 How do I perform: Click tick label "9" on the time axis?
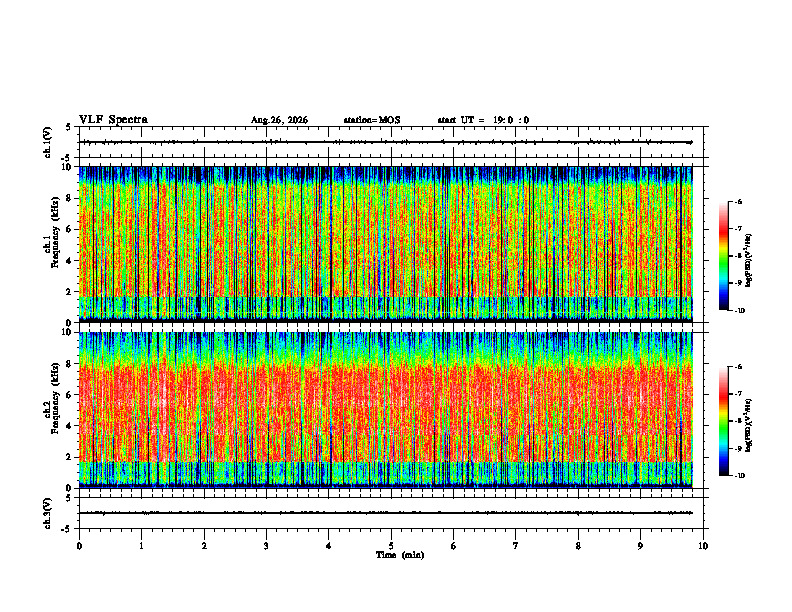[x=640, y=546]
